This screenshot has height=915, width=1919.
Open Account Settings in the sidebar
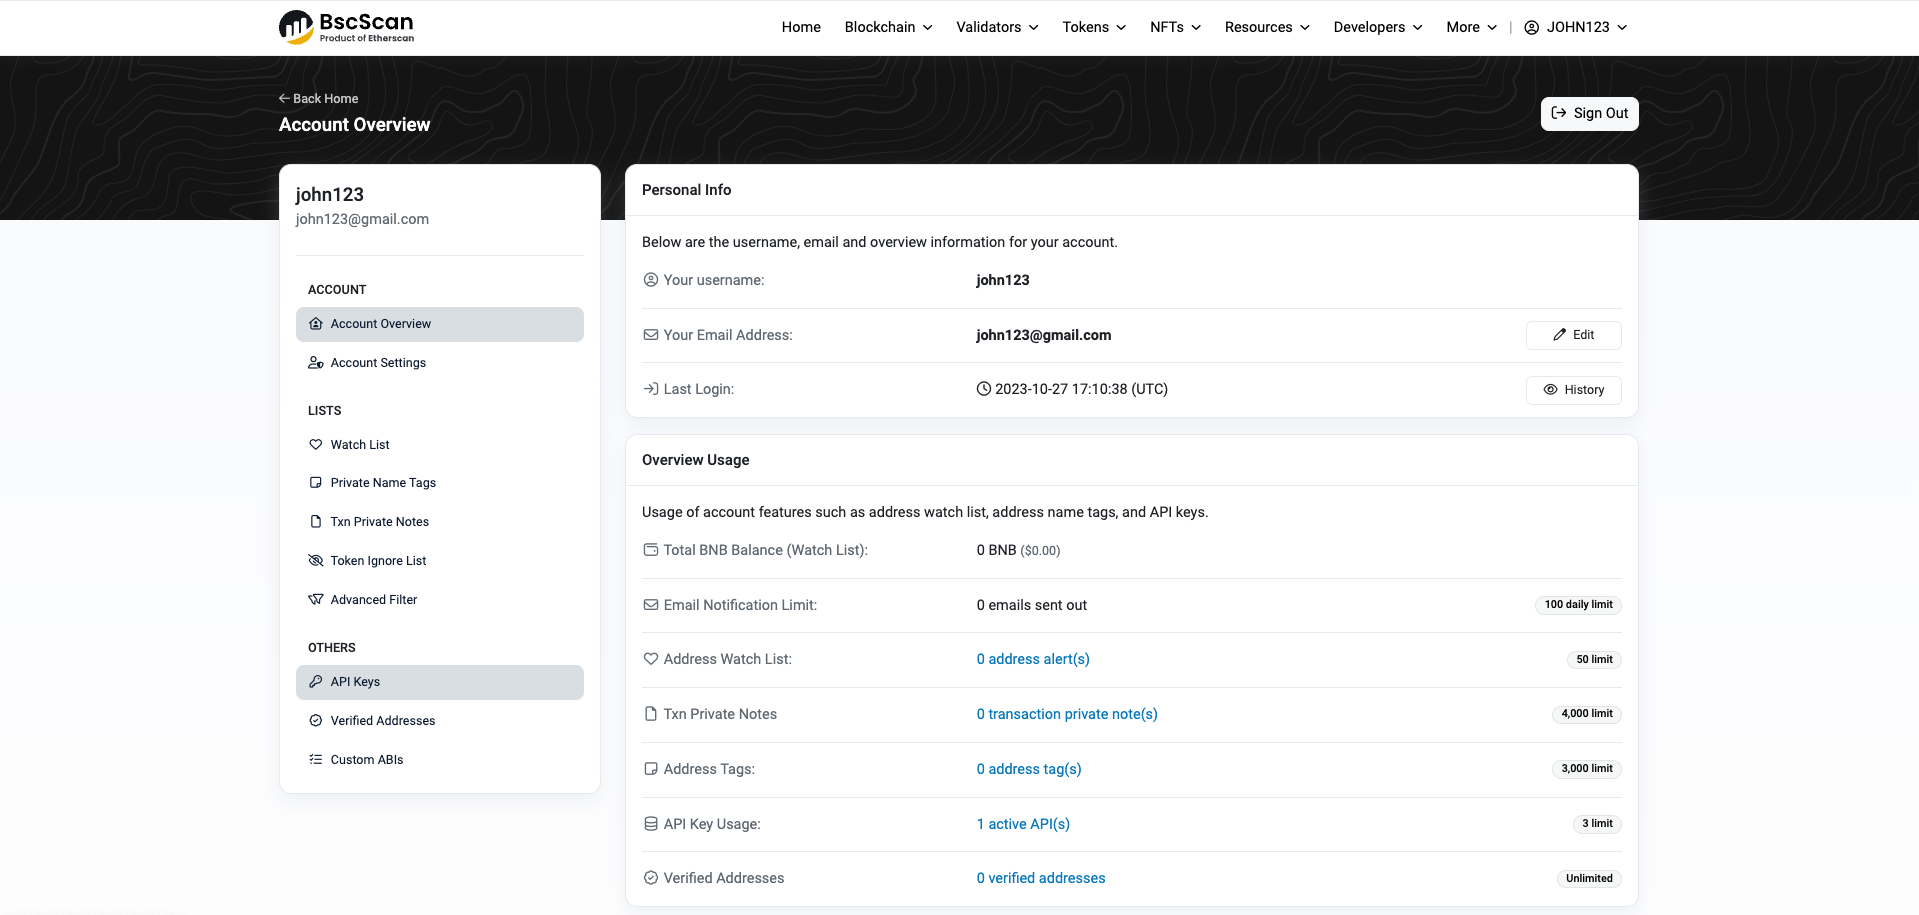(440, 363)
